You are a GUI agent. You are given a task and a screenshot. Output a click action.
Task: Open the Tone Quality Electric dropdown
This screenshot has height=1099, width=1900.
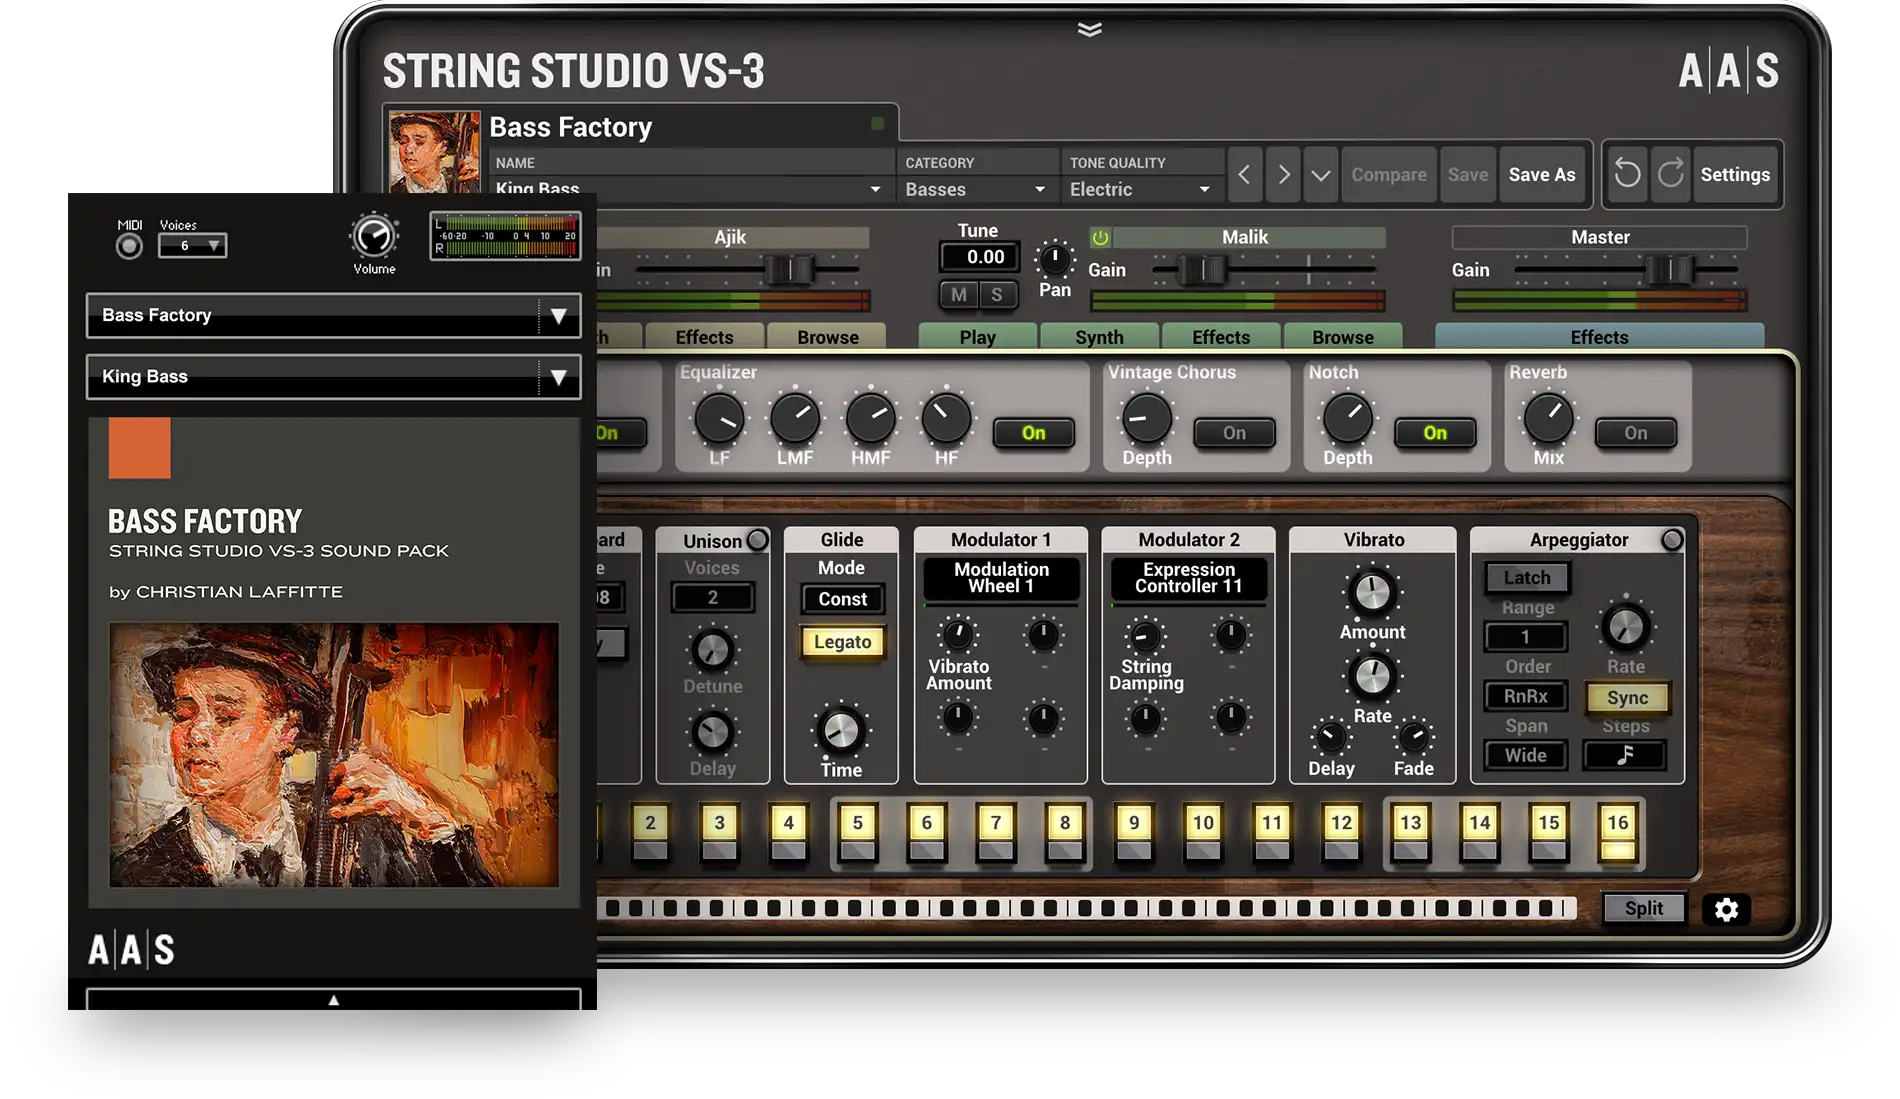click(1140, 189)
